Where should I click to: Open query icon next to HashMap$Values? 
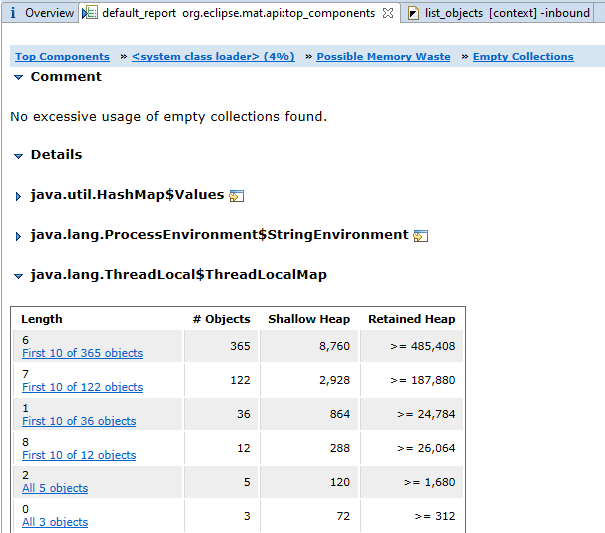click(237, 196)
